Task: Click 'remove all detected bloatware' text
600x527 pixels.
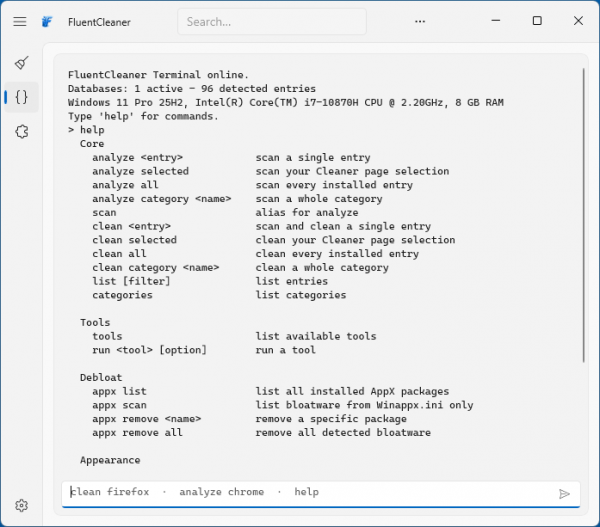Action: [x=343, y=433]
